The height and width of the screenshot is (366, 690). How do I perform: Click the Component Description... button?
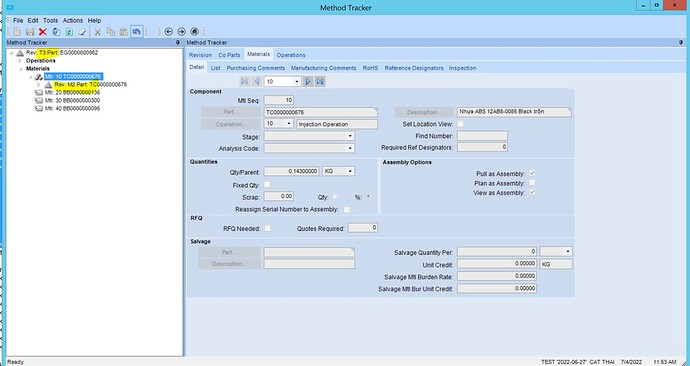coord(424,112)
